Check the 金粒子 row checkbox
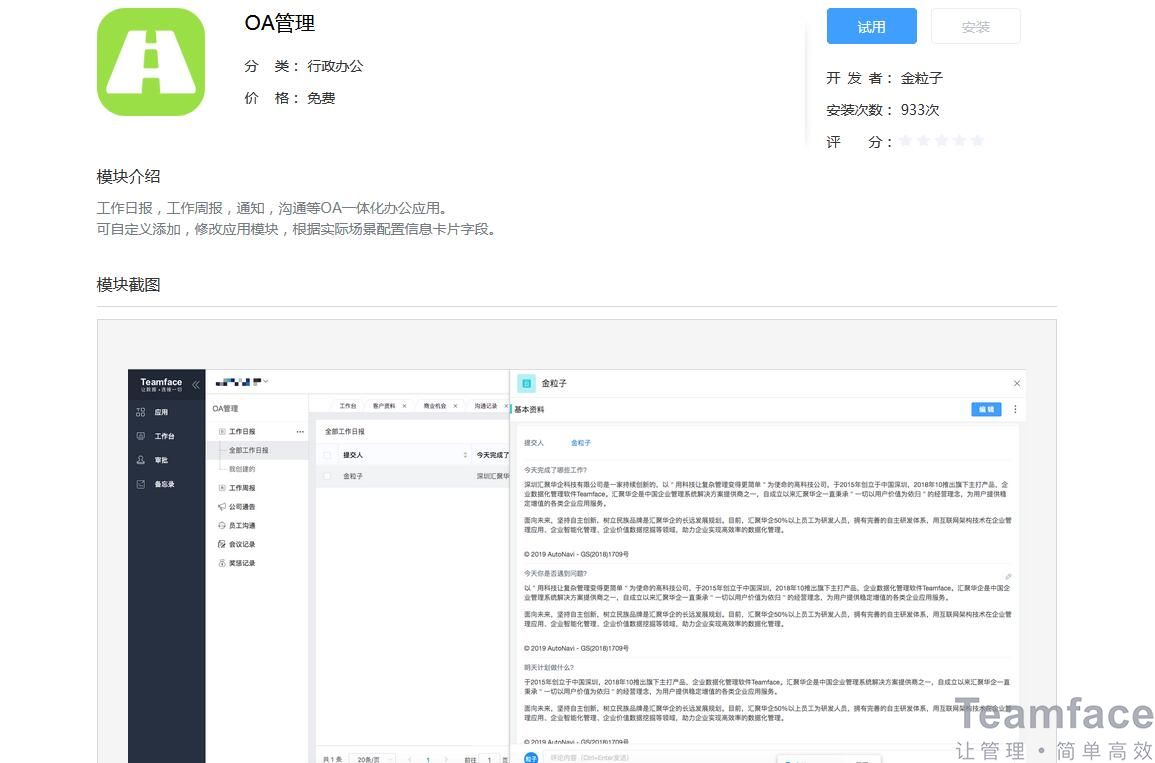 pos(327,477)
